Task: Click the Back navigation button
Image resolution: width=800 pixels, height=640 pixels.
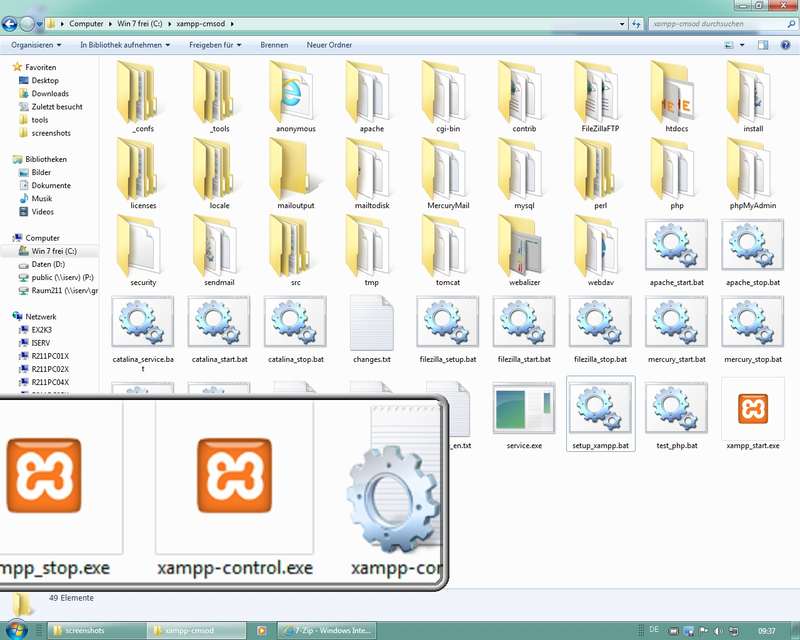Action: tap(10, 23)
